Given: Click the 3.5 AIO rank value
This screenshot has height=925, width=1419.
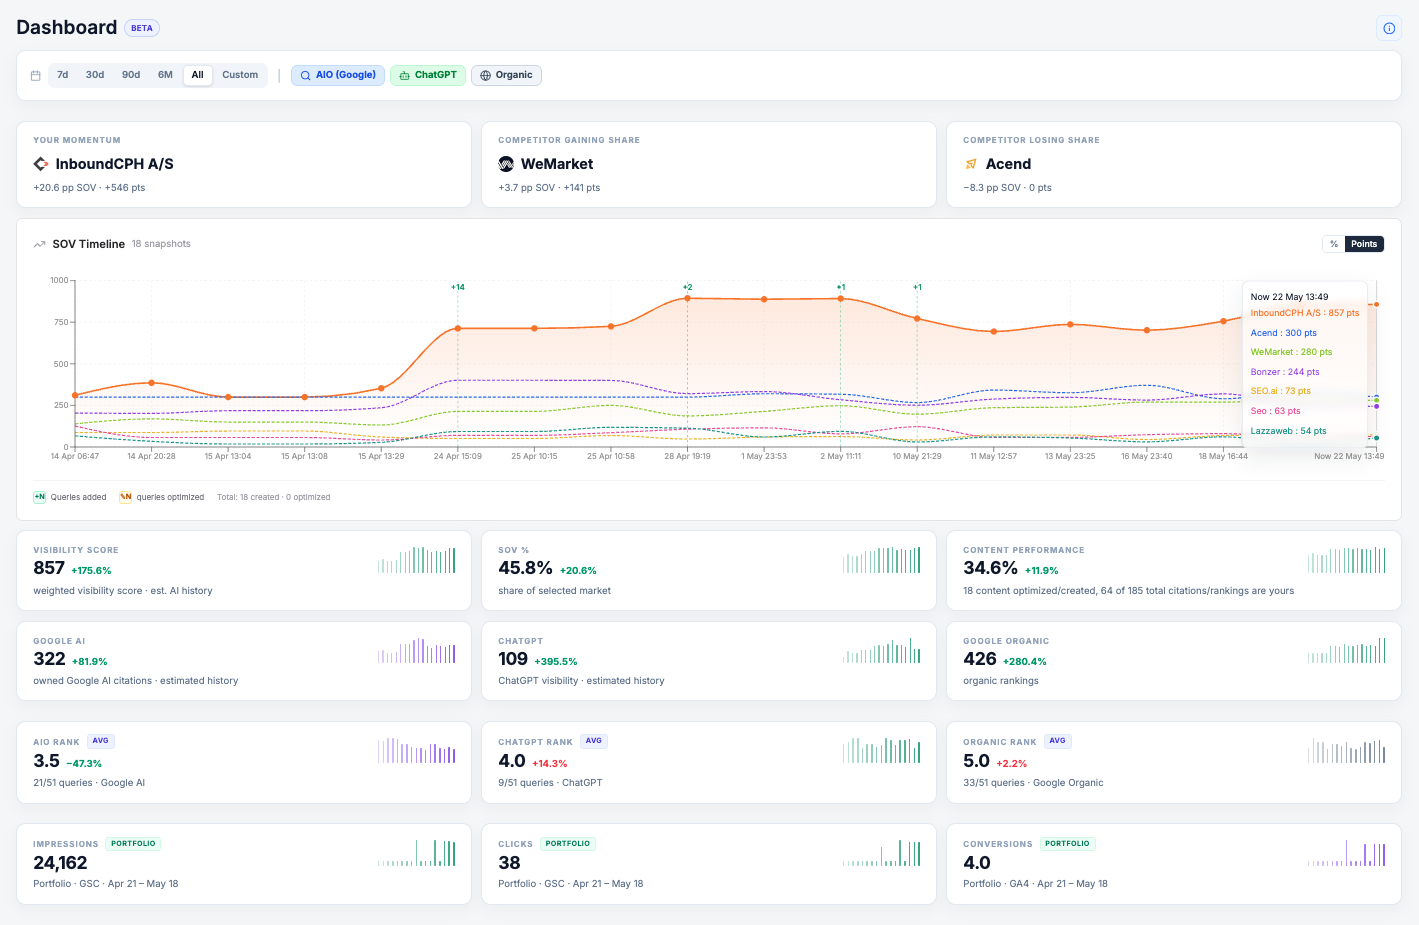Looking at the screenshot, I should [x=46, y=761].
